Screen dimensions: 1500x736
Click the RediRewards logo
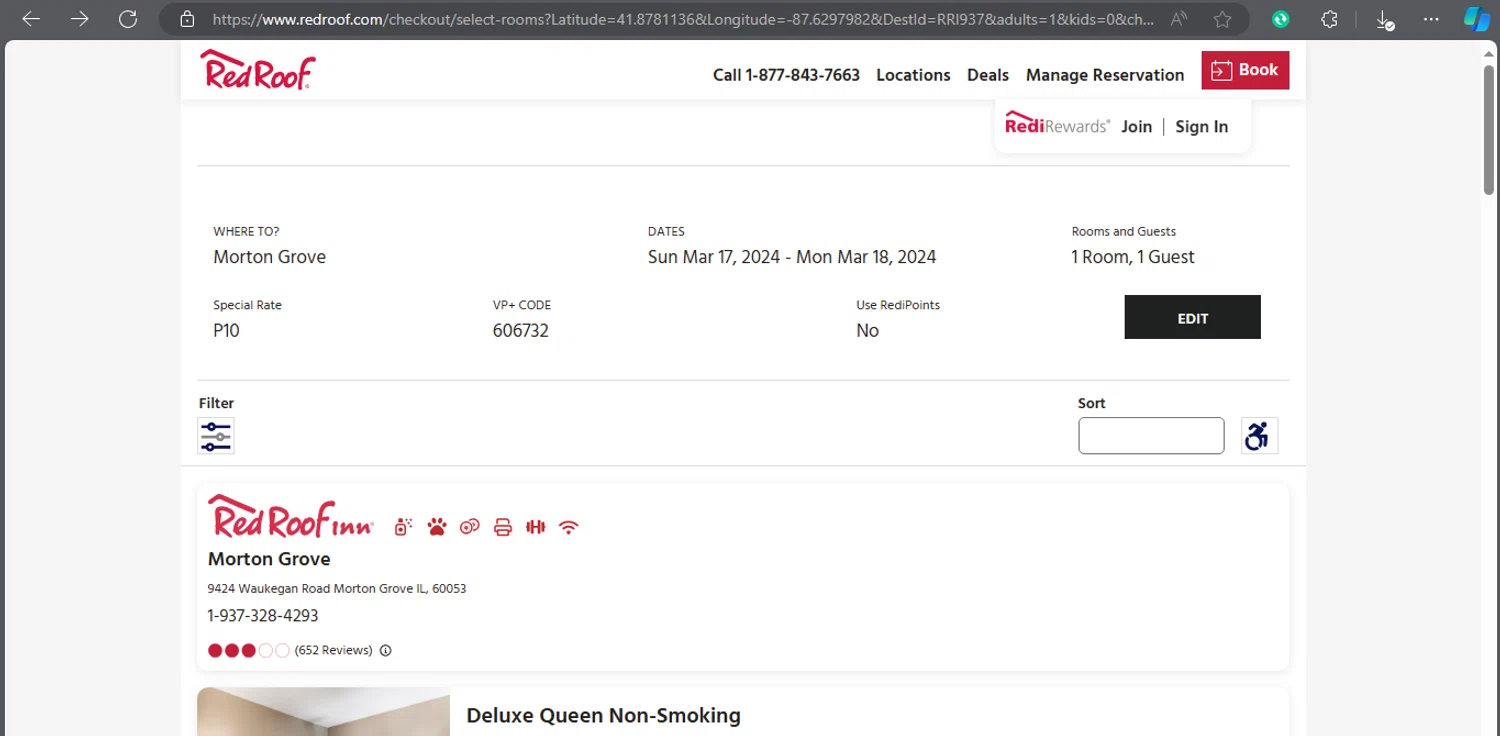[1057, 124]
